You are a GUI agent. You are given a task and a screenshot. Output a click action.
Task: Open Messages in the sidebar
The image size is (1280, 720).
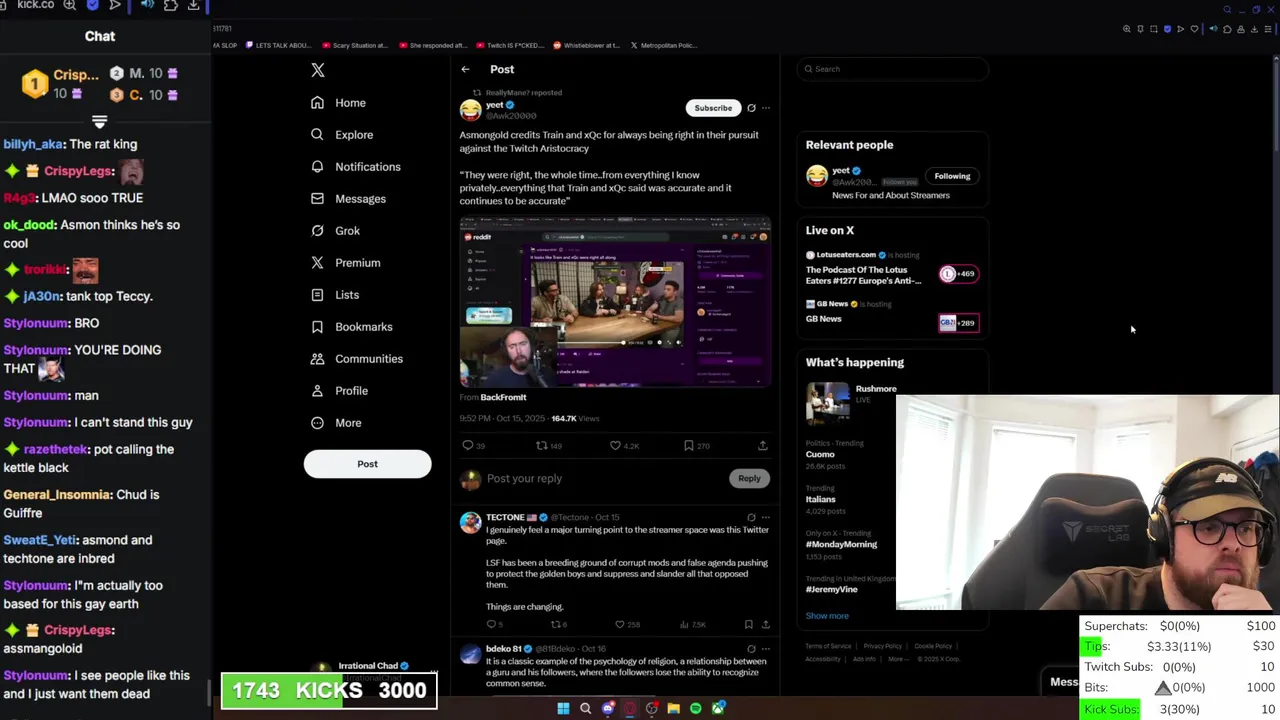pyautogui.click(x=348, y=199)
